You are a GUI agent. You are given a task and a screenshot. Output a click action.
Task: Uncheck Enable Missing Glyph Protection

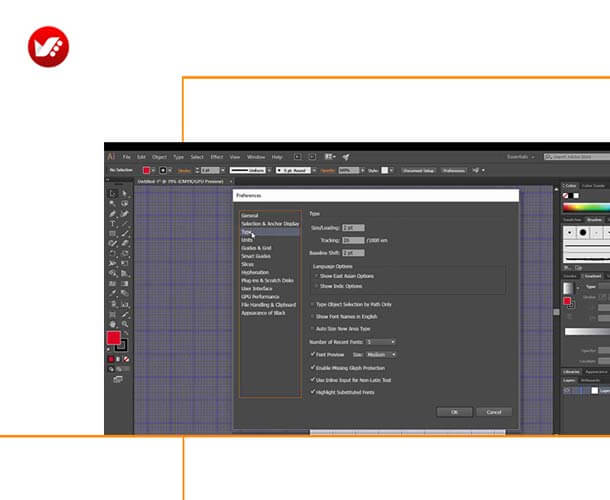pos(312,368)
